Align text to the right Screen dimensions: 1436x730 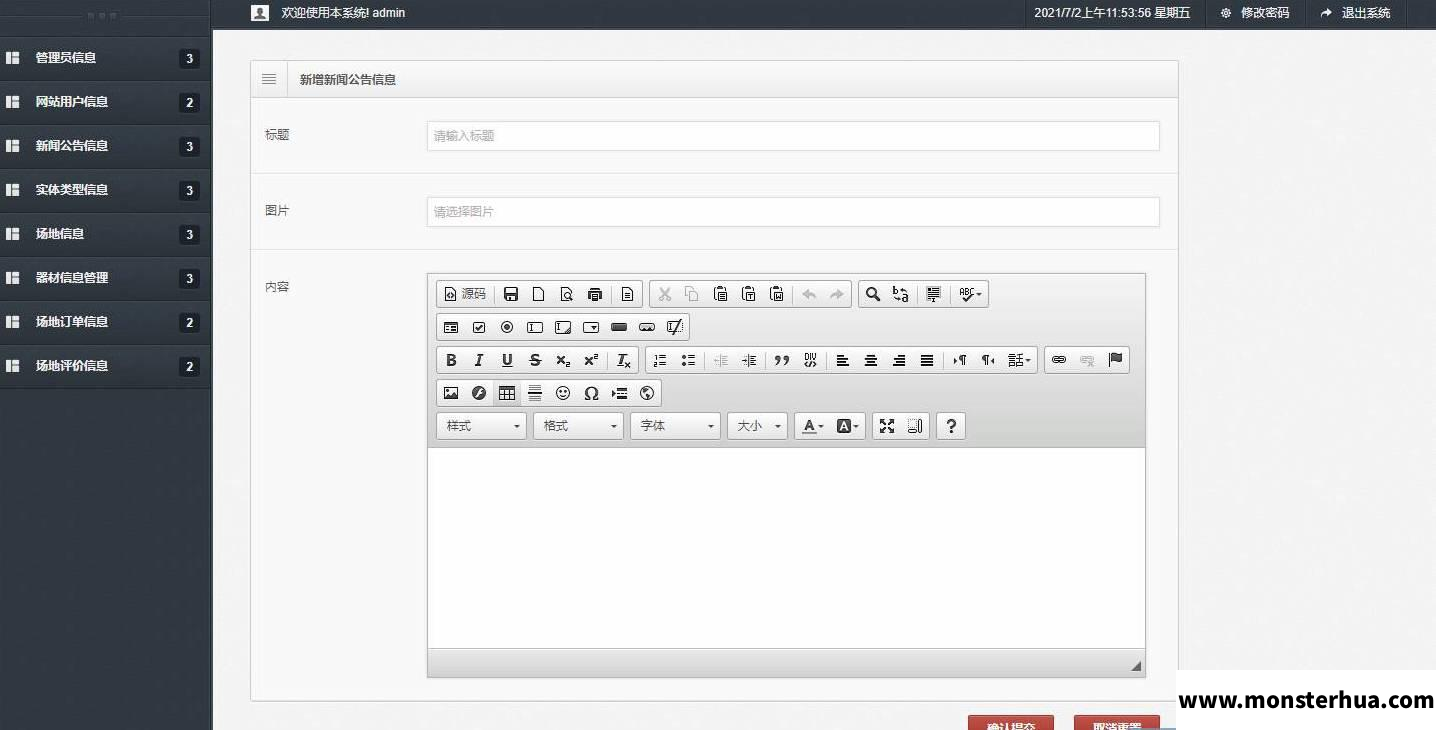tap(899, 360)
